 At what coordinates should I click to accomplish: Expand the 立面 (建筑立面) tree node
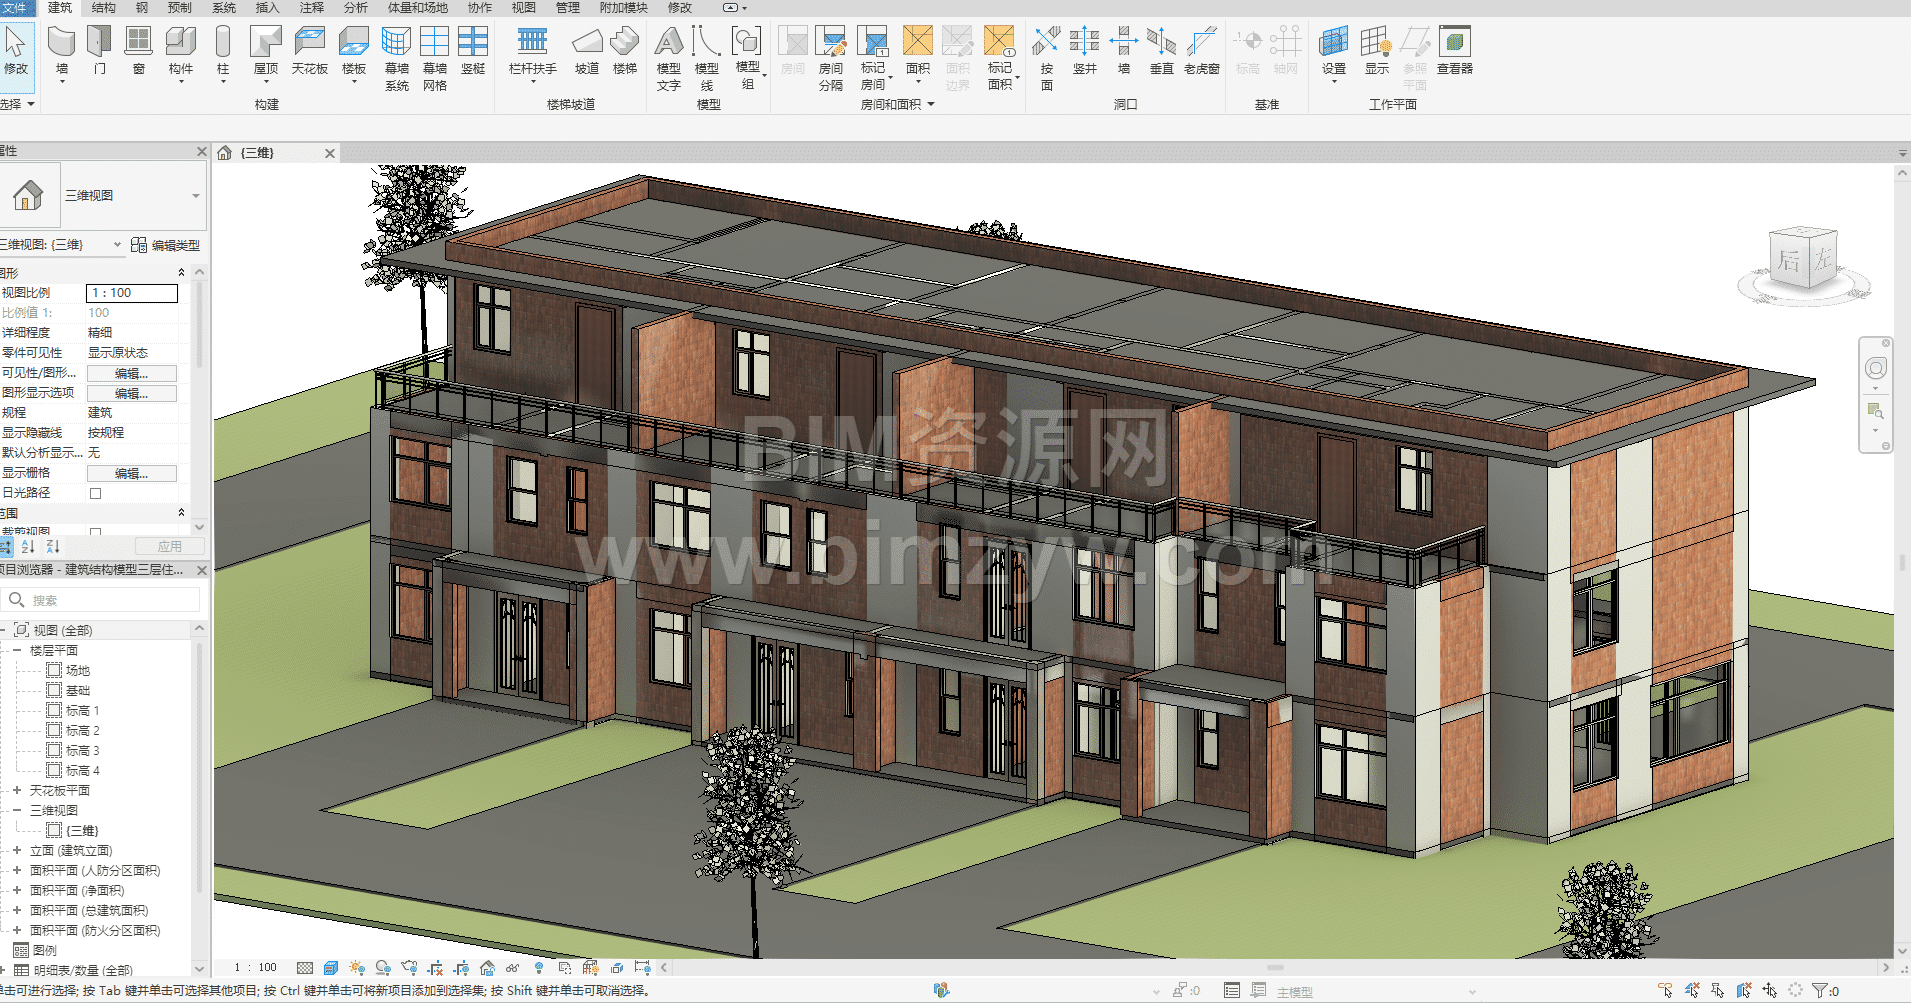(17, 851)
